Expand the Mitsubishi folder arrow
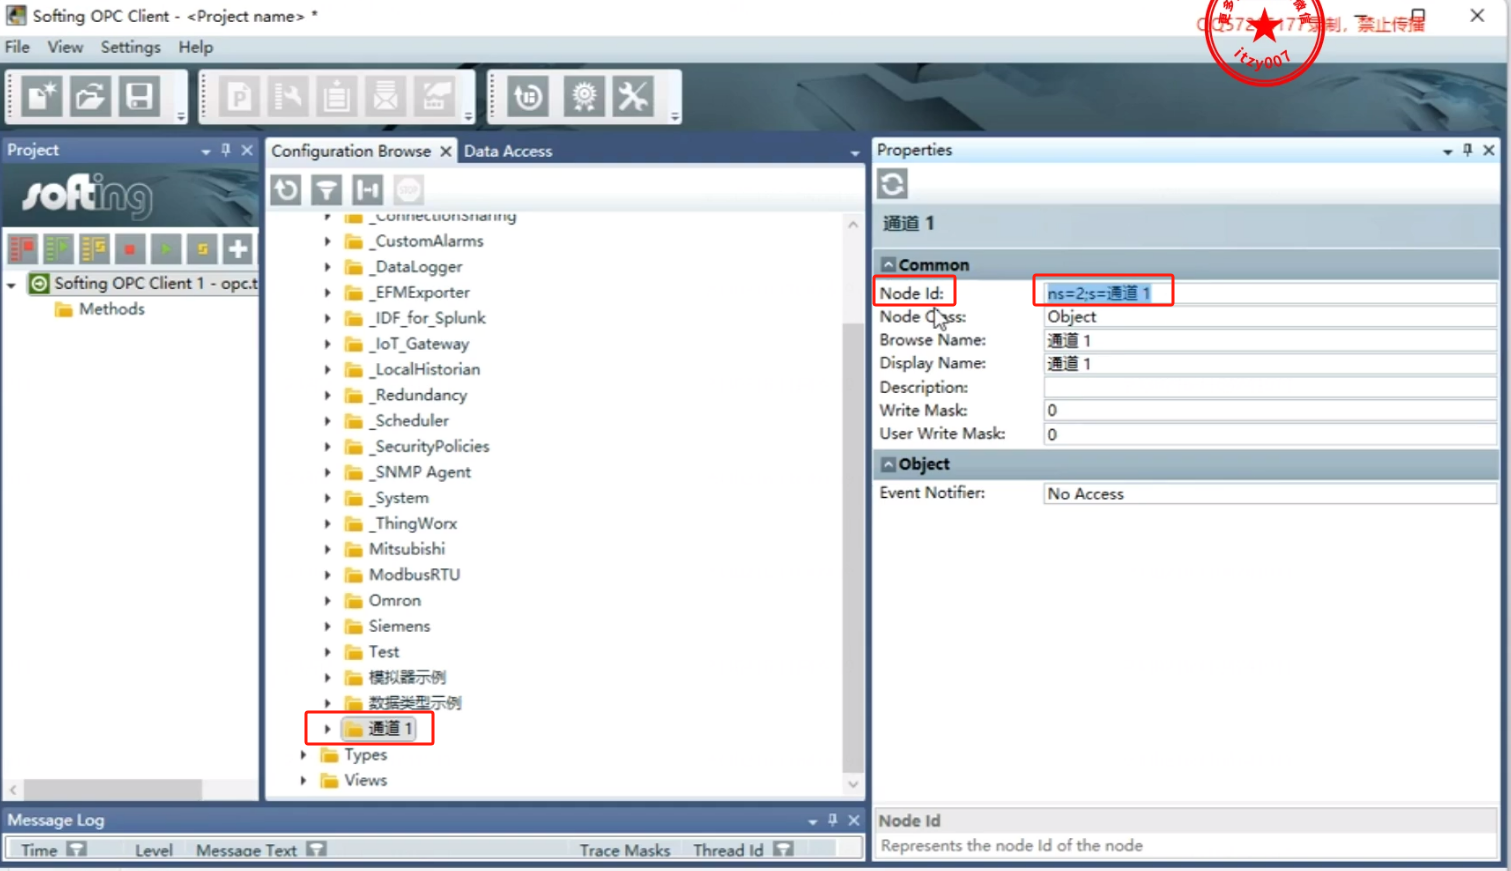 click(327, 549)
